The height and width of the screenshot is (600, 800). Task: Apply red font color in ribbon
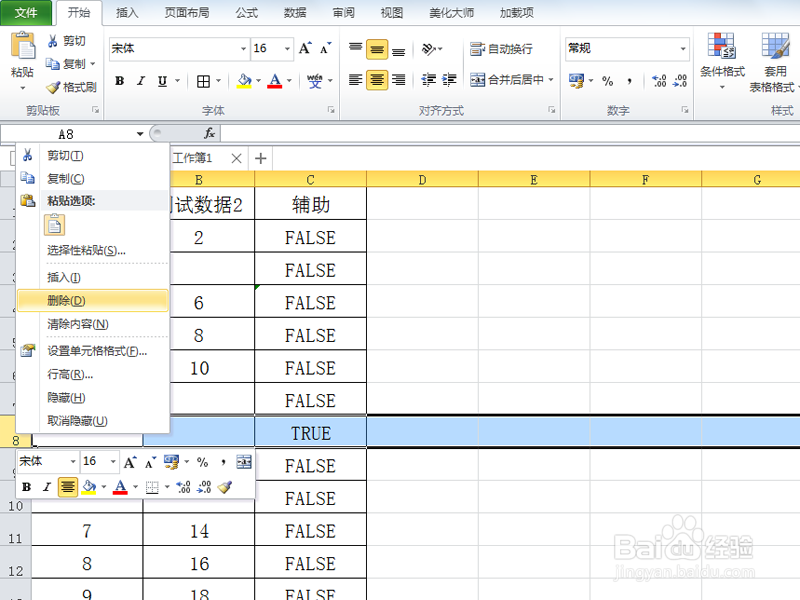[x=275, y=81]
